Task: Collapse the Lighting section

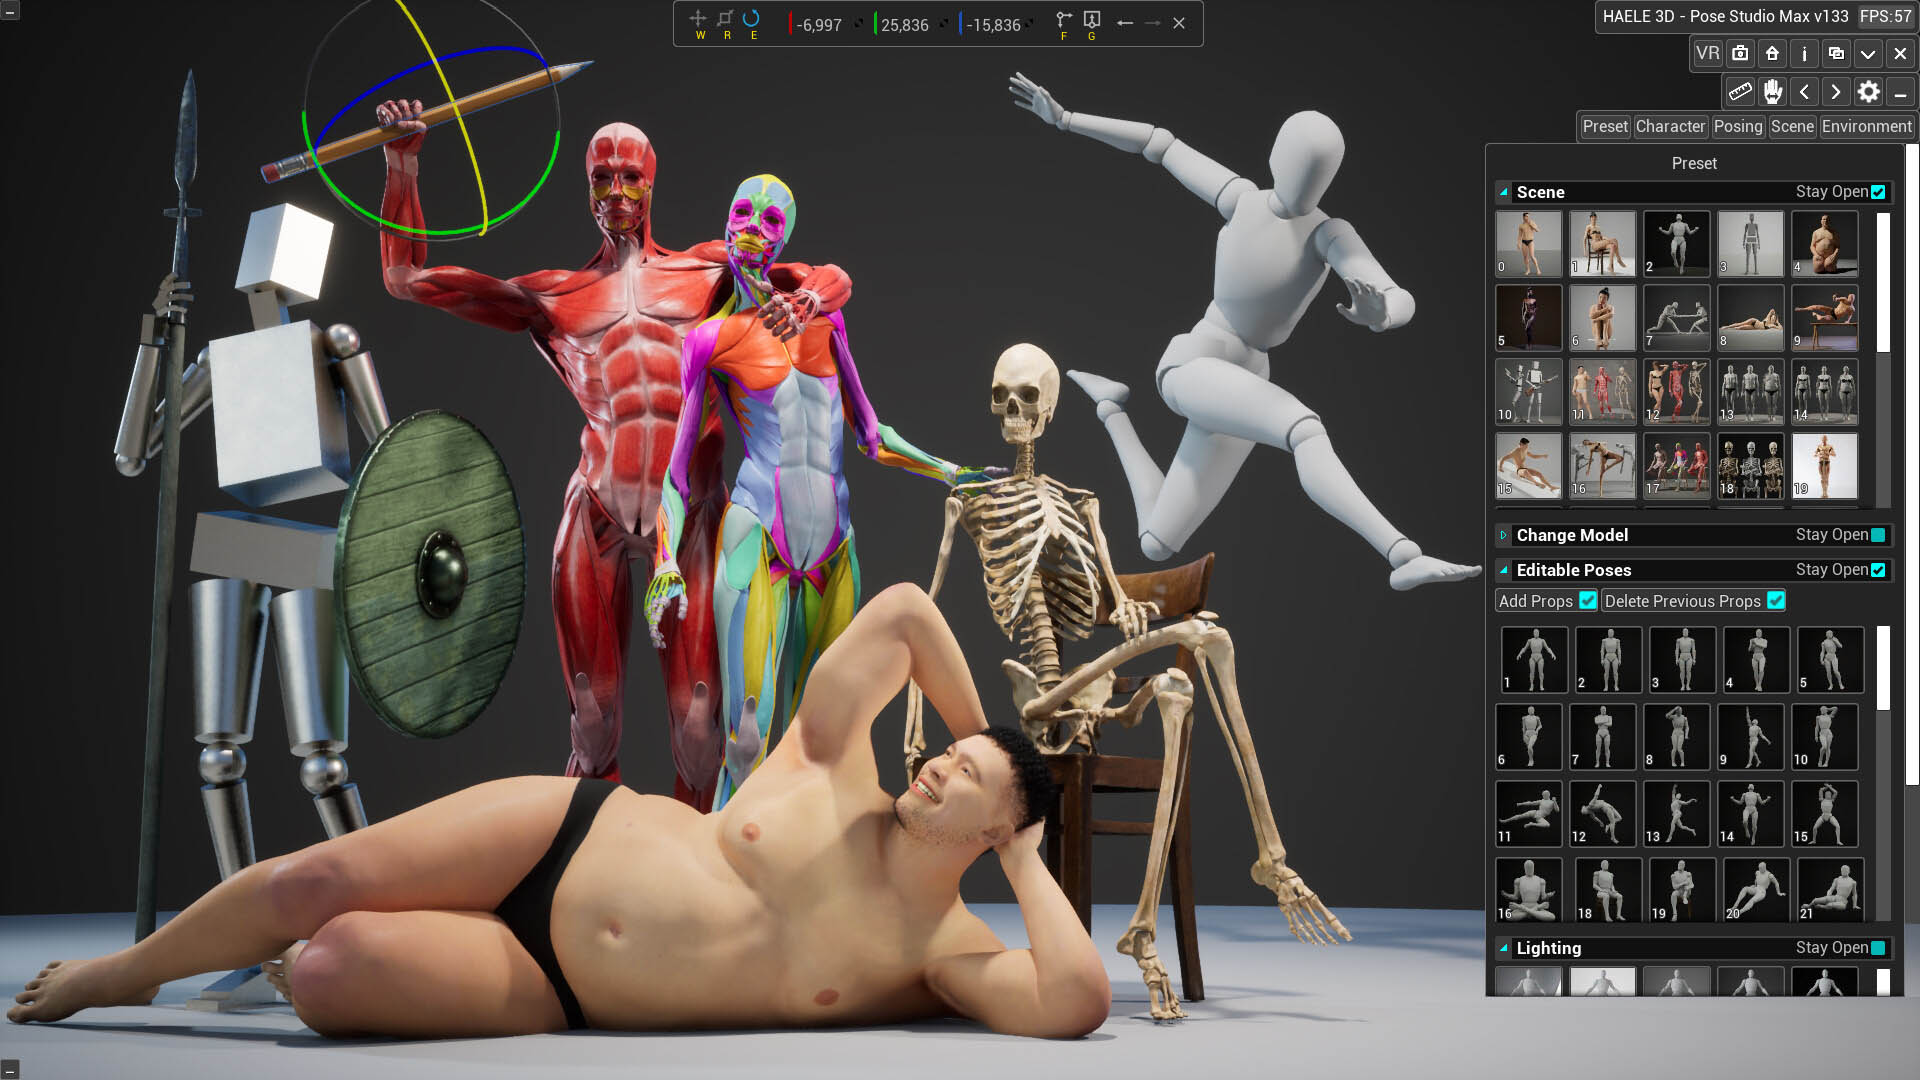Action: click(1503, 948)
